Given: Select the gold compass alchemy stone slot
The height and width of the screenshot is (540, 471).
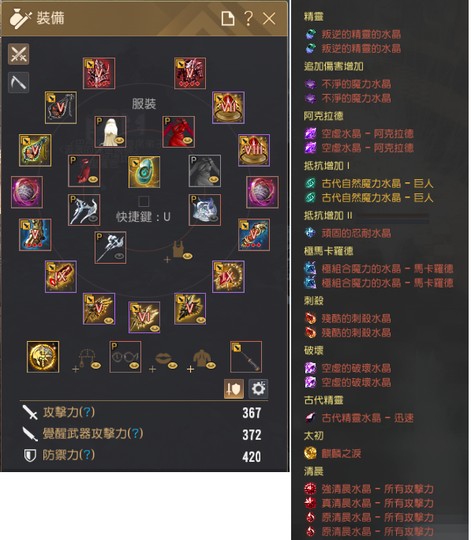Looking at the screenshot, I should tap(43, 357).
